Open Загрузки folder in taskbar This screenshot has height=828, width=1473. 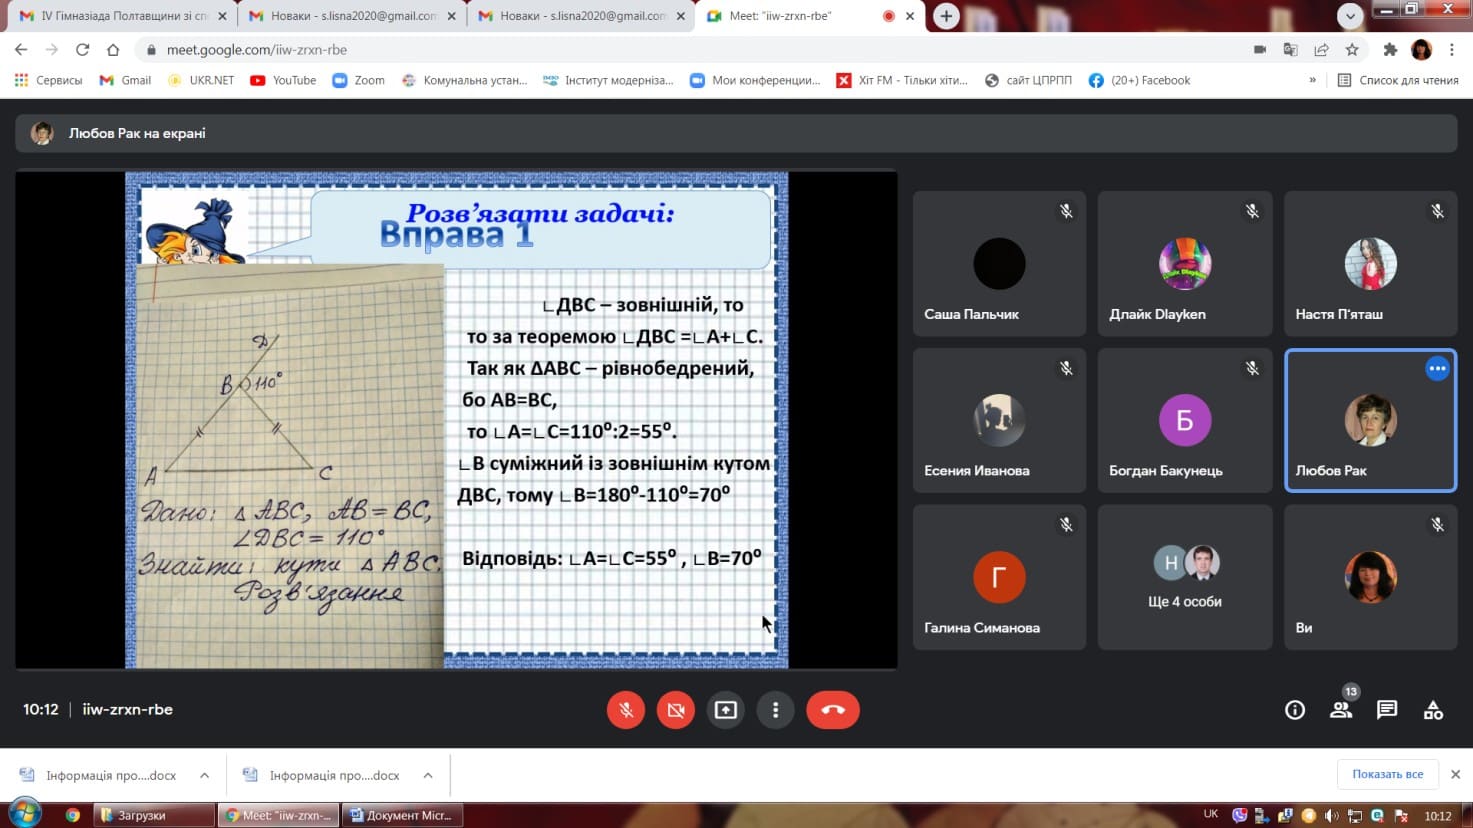tap(154, 815)
